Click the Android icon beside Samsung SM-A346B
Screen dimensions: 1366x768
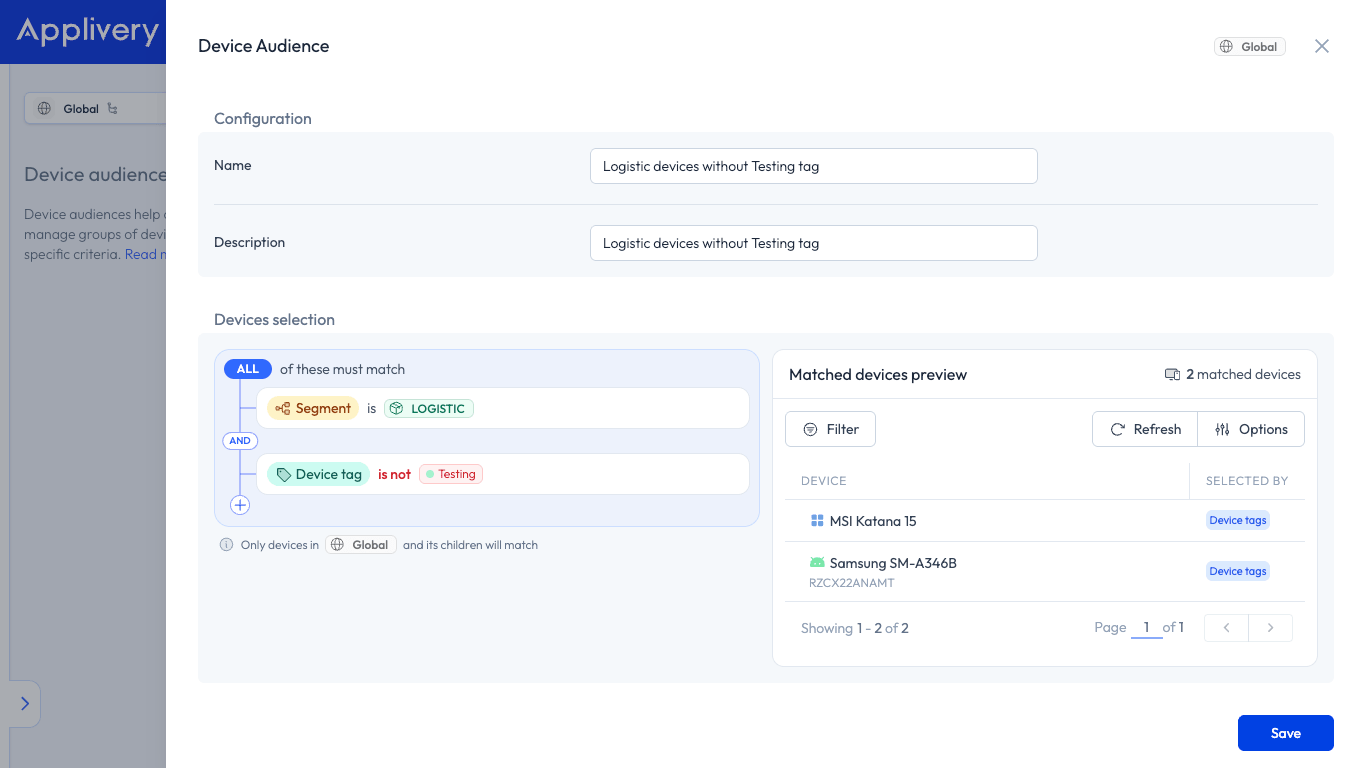[x=817, y=563]
